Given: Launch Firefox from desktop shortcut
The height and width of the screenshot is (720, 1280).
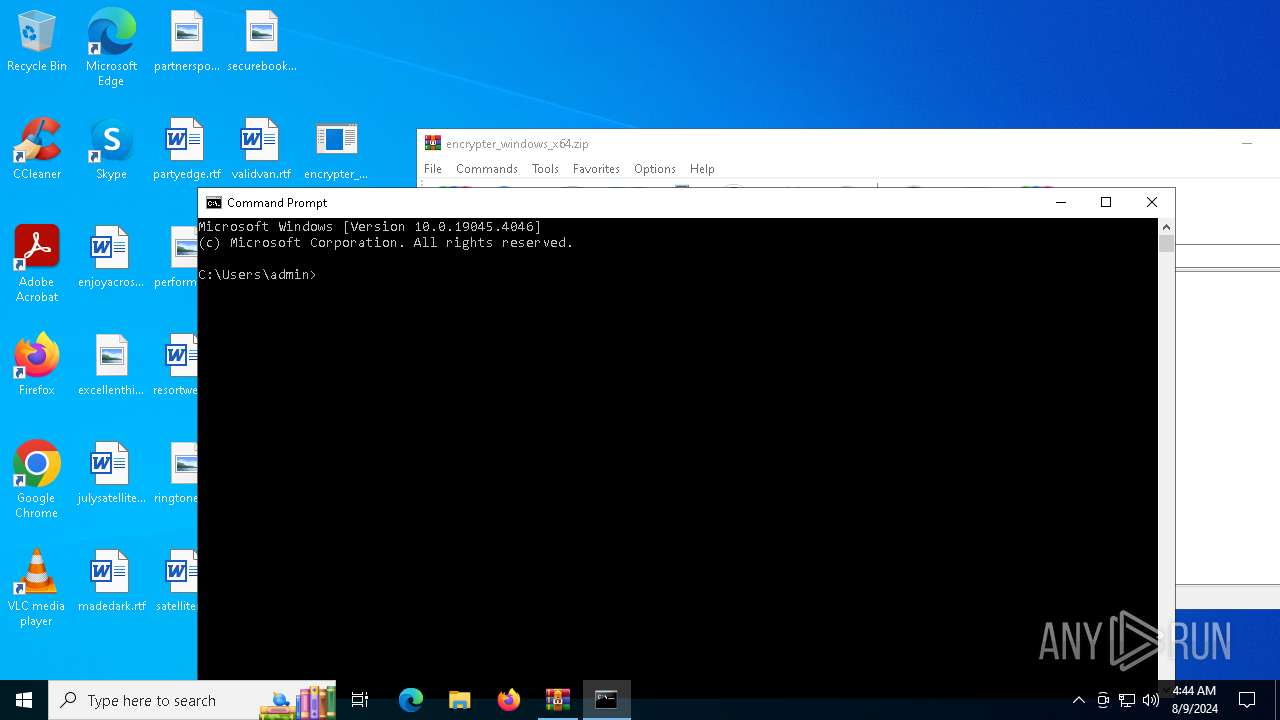Looking at the screenshot, I should coord(37,365).
